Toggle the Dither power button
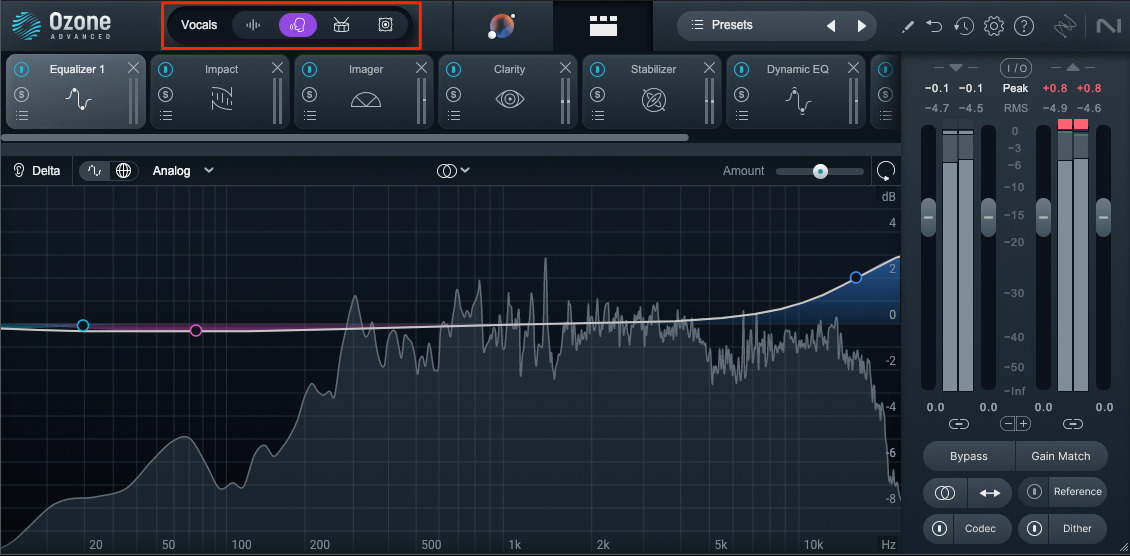Screen dimensions: 1130x556 pyautogui.click(x=1034, y=529)
